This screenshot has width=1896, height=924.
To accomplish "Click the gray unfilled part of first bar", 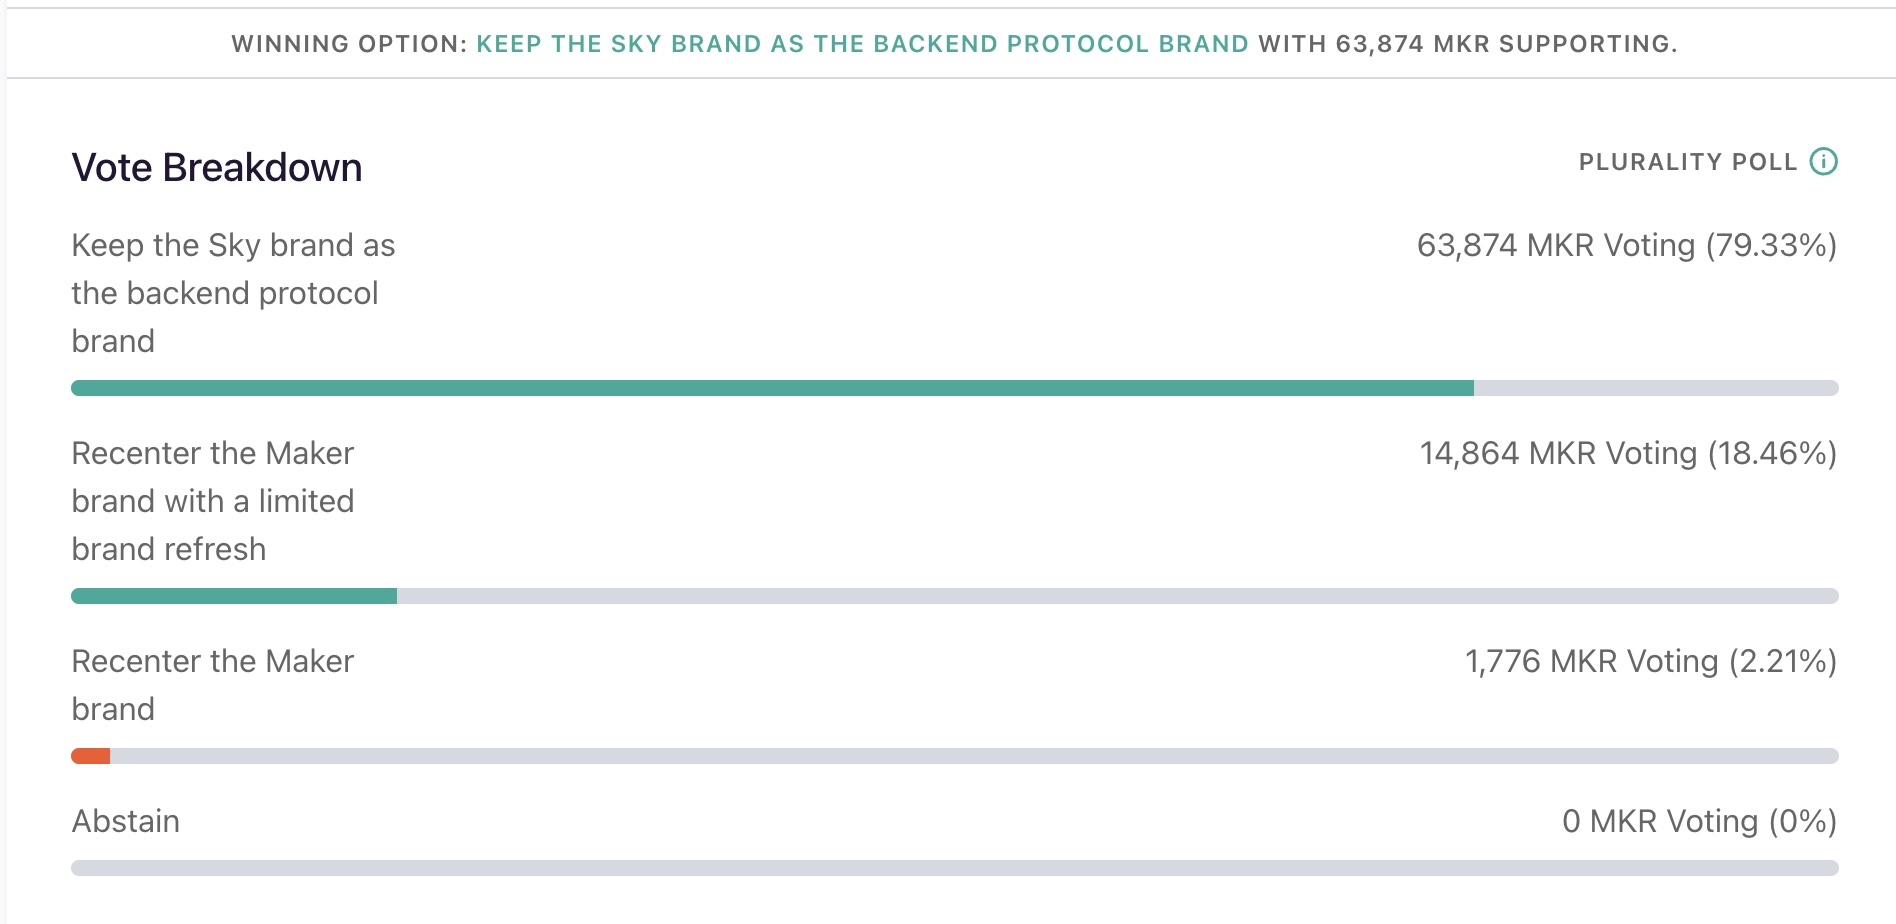I will [x=1656, y=388].
